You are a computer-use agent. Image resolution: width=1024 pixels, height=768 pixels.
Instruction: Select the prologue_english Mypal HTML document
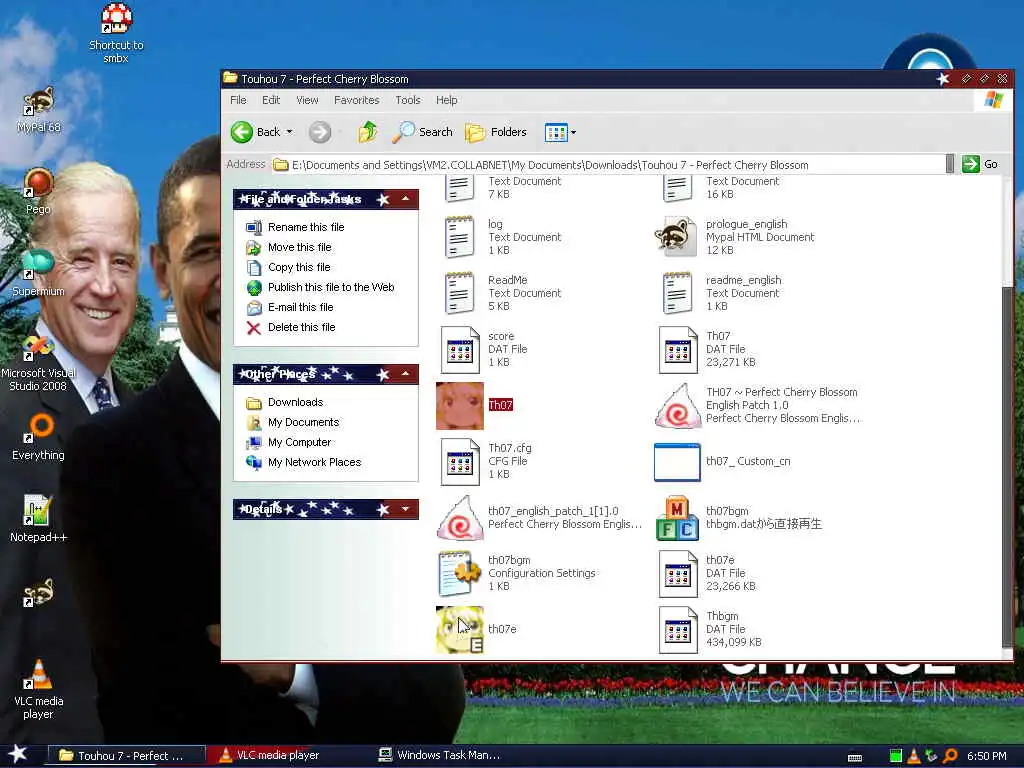pos(677,237)
